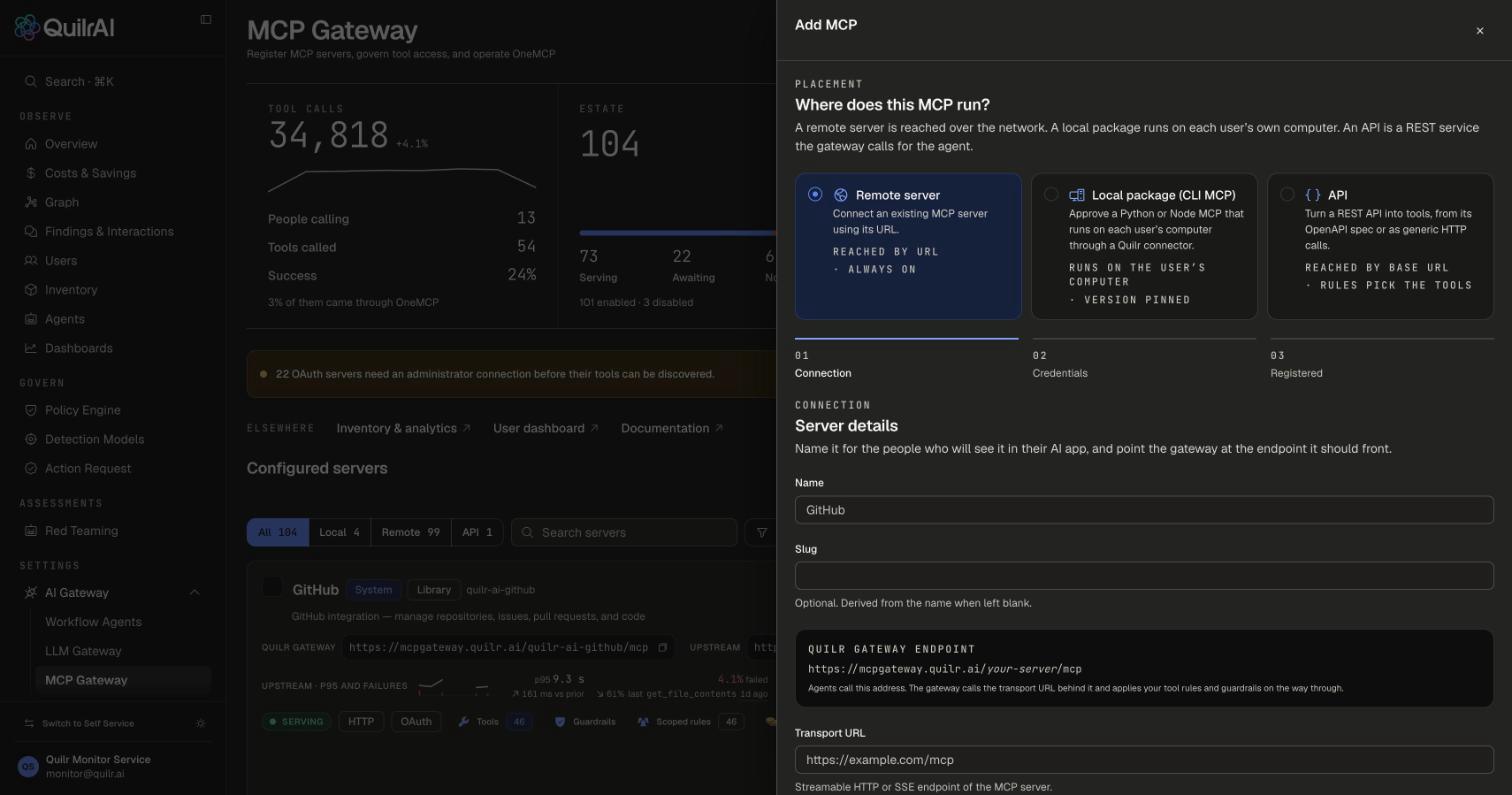Click the Red Teaming icon

coord(31,531)
